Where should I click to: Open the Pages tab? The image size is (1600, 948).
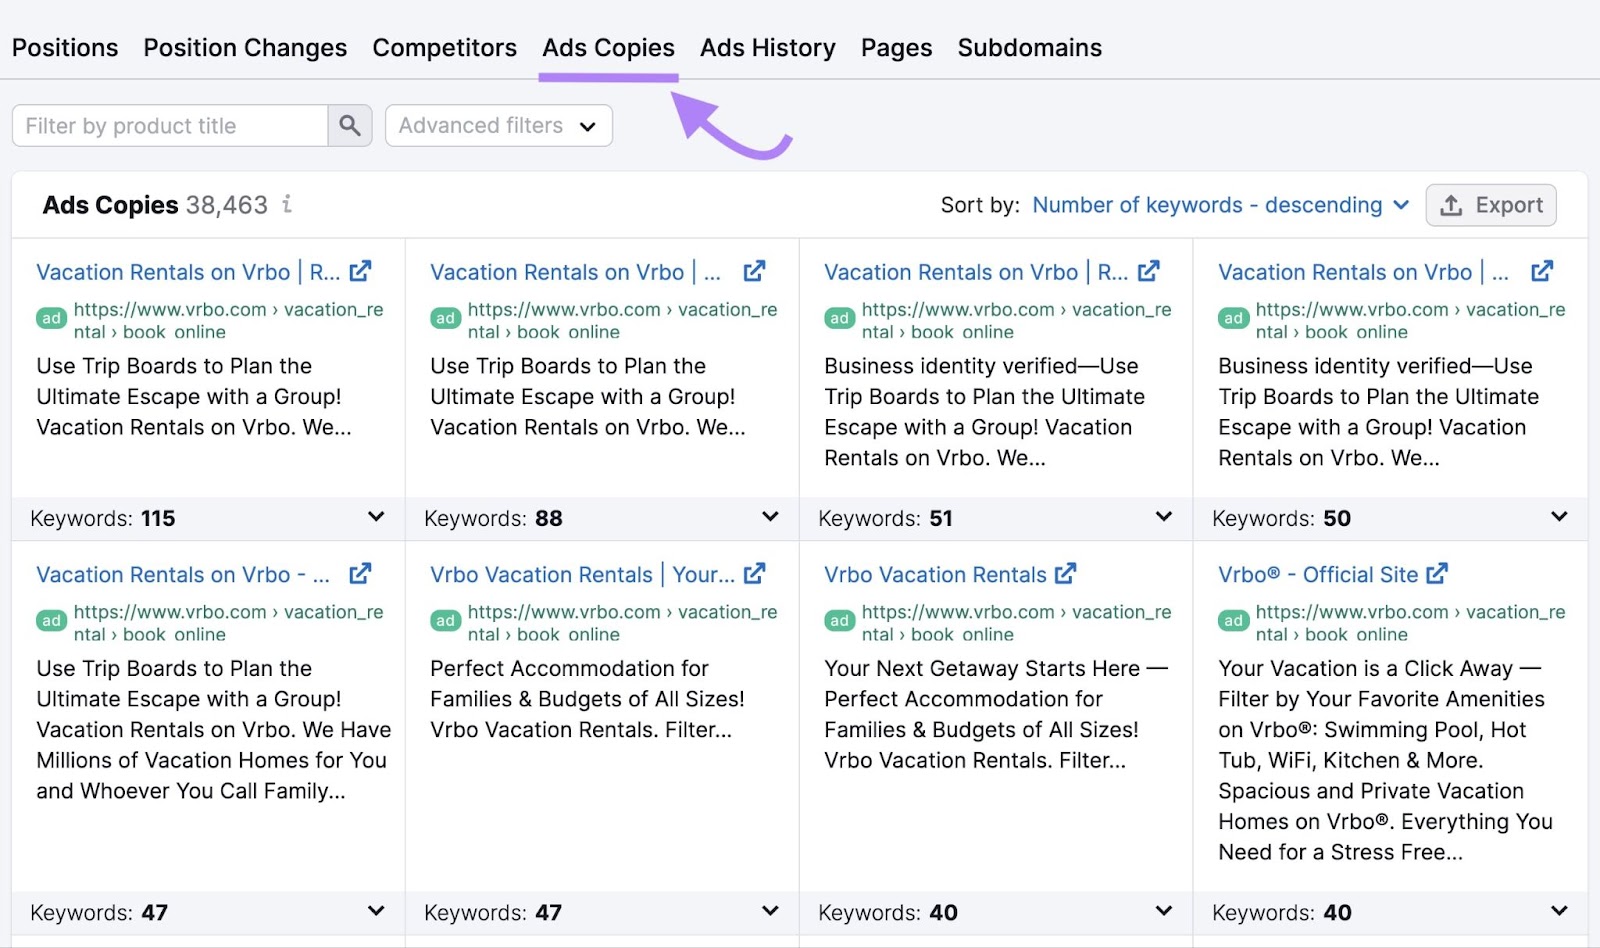897,48
